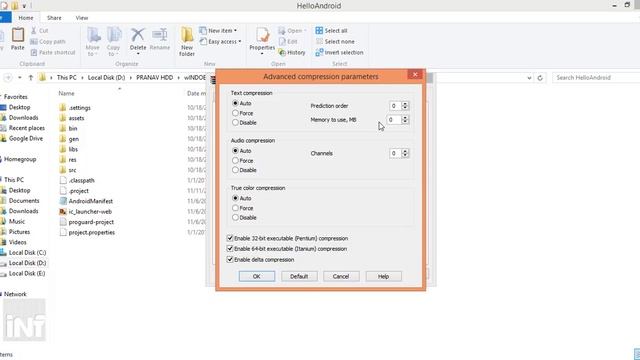Increase the Channels value
The image size is (640, 360).
405,151
